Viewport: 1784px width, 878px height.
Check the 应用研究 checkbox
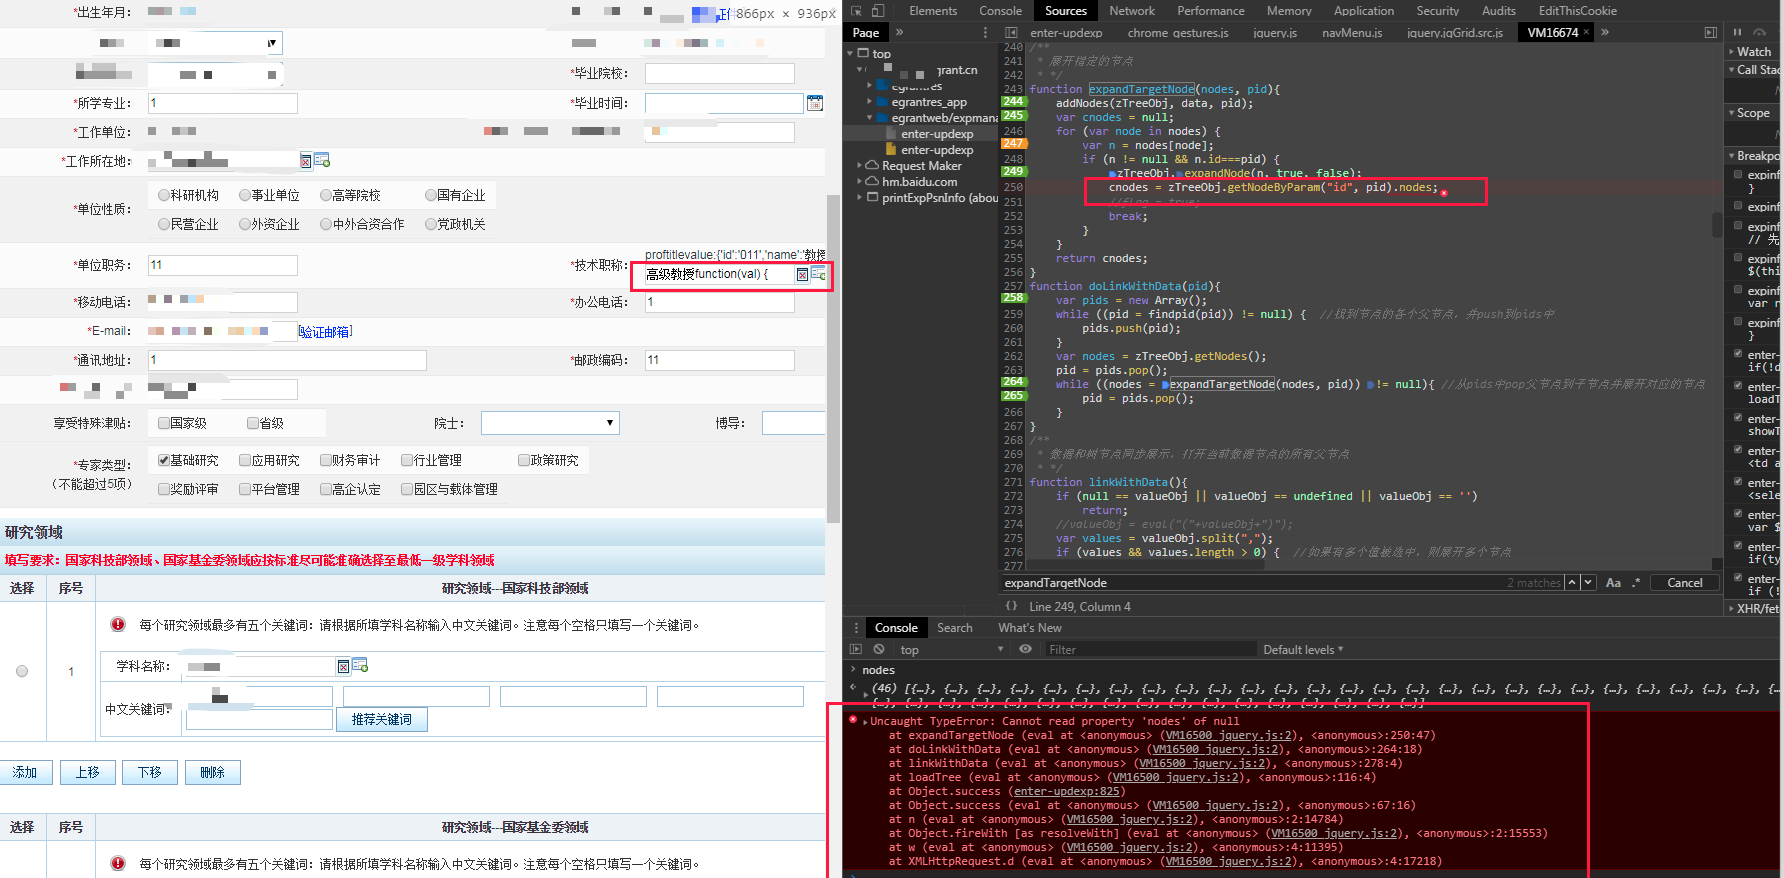pyautogui.click(x=245, y=460)
